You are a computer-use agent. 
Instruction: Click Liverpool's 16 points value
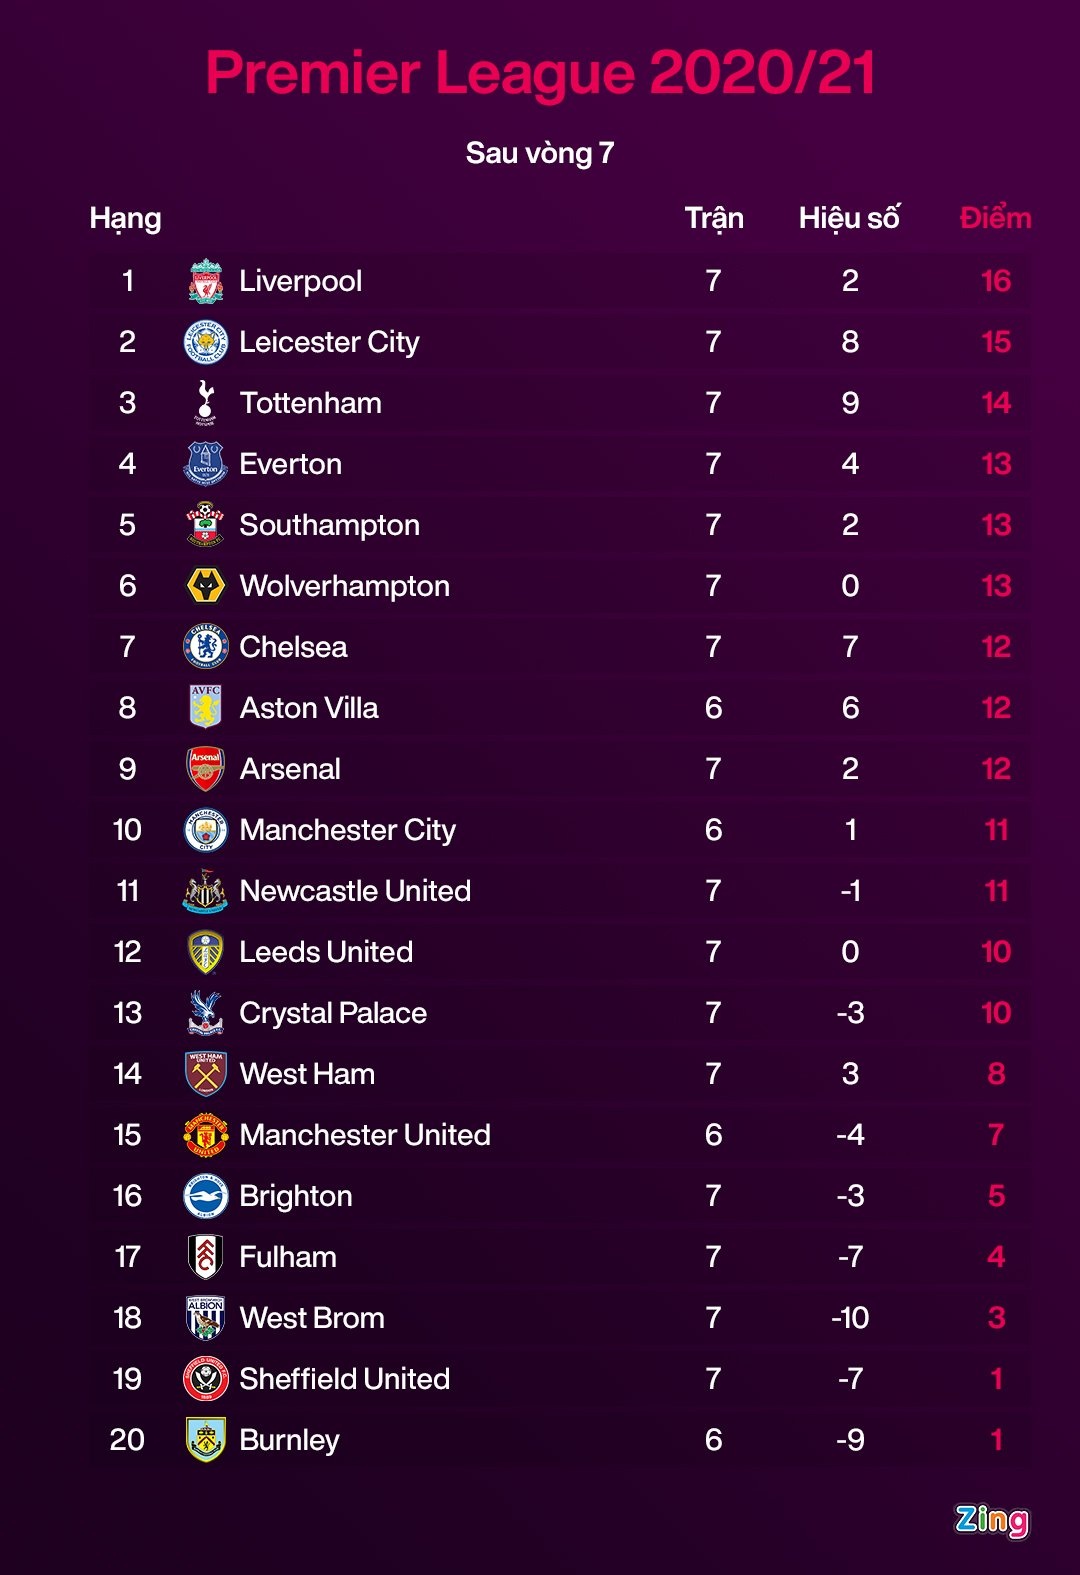pyautogui.click(x=996, y=281)
